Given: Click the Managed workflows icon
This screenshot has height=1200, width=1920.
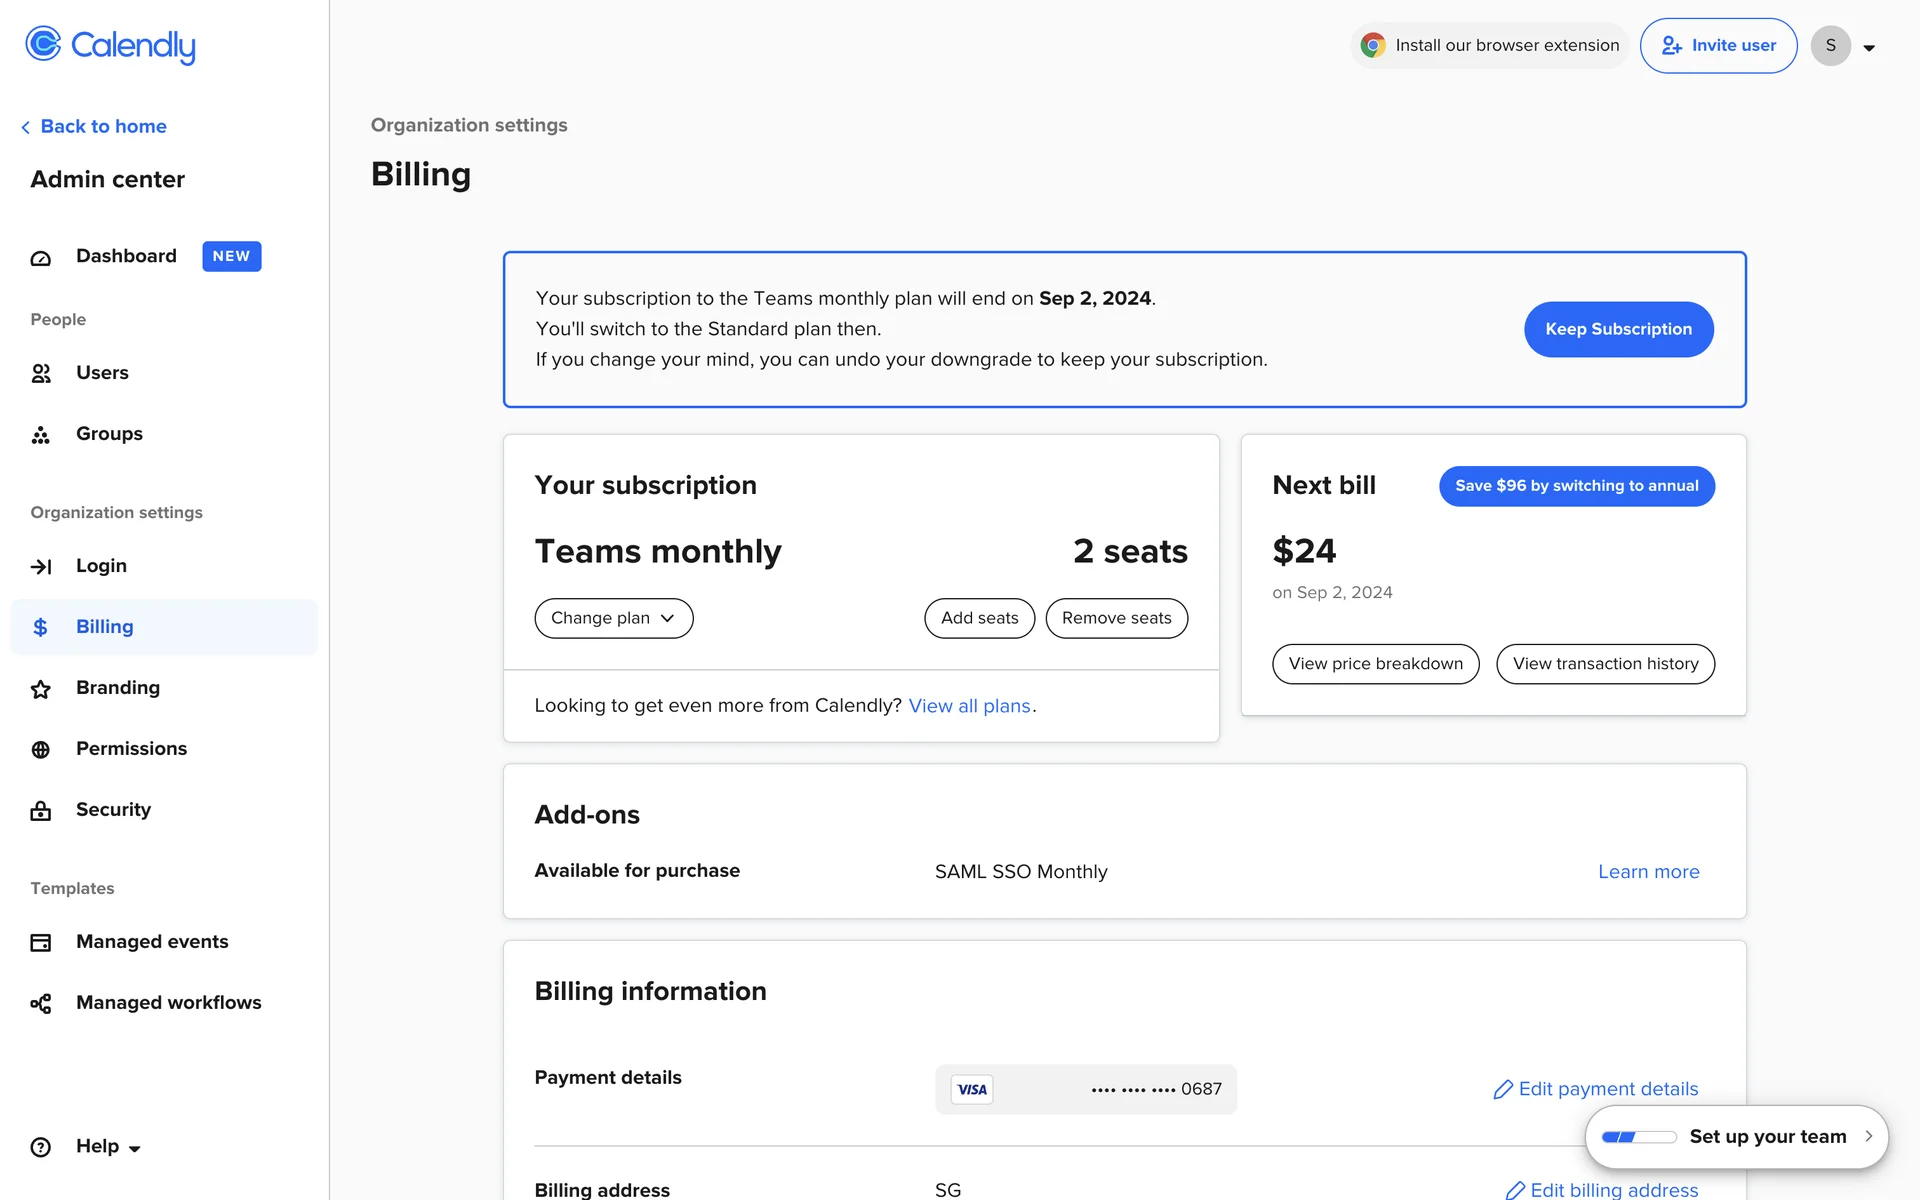Looking at the screenshot, I should [41, 1004].
